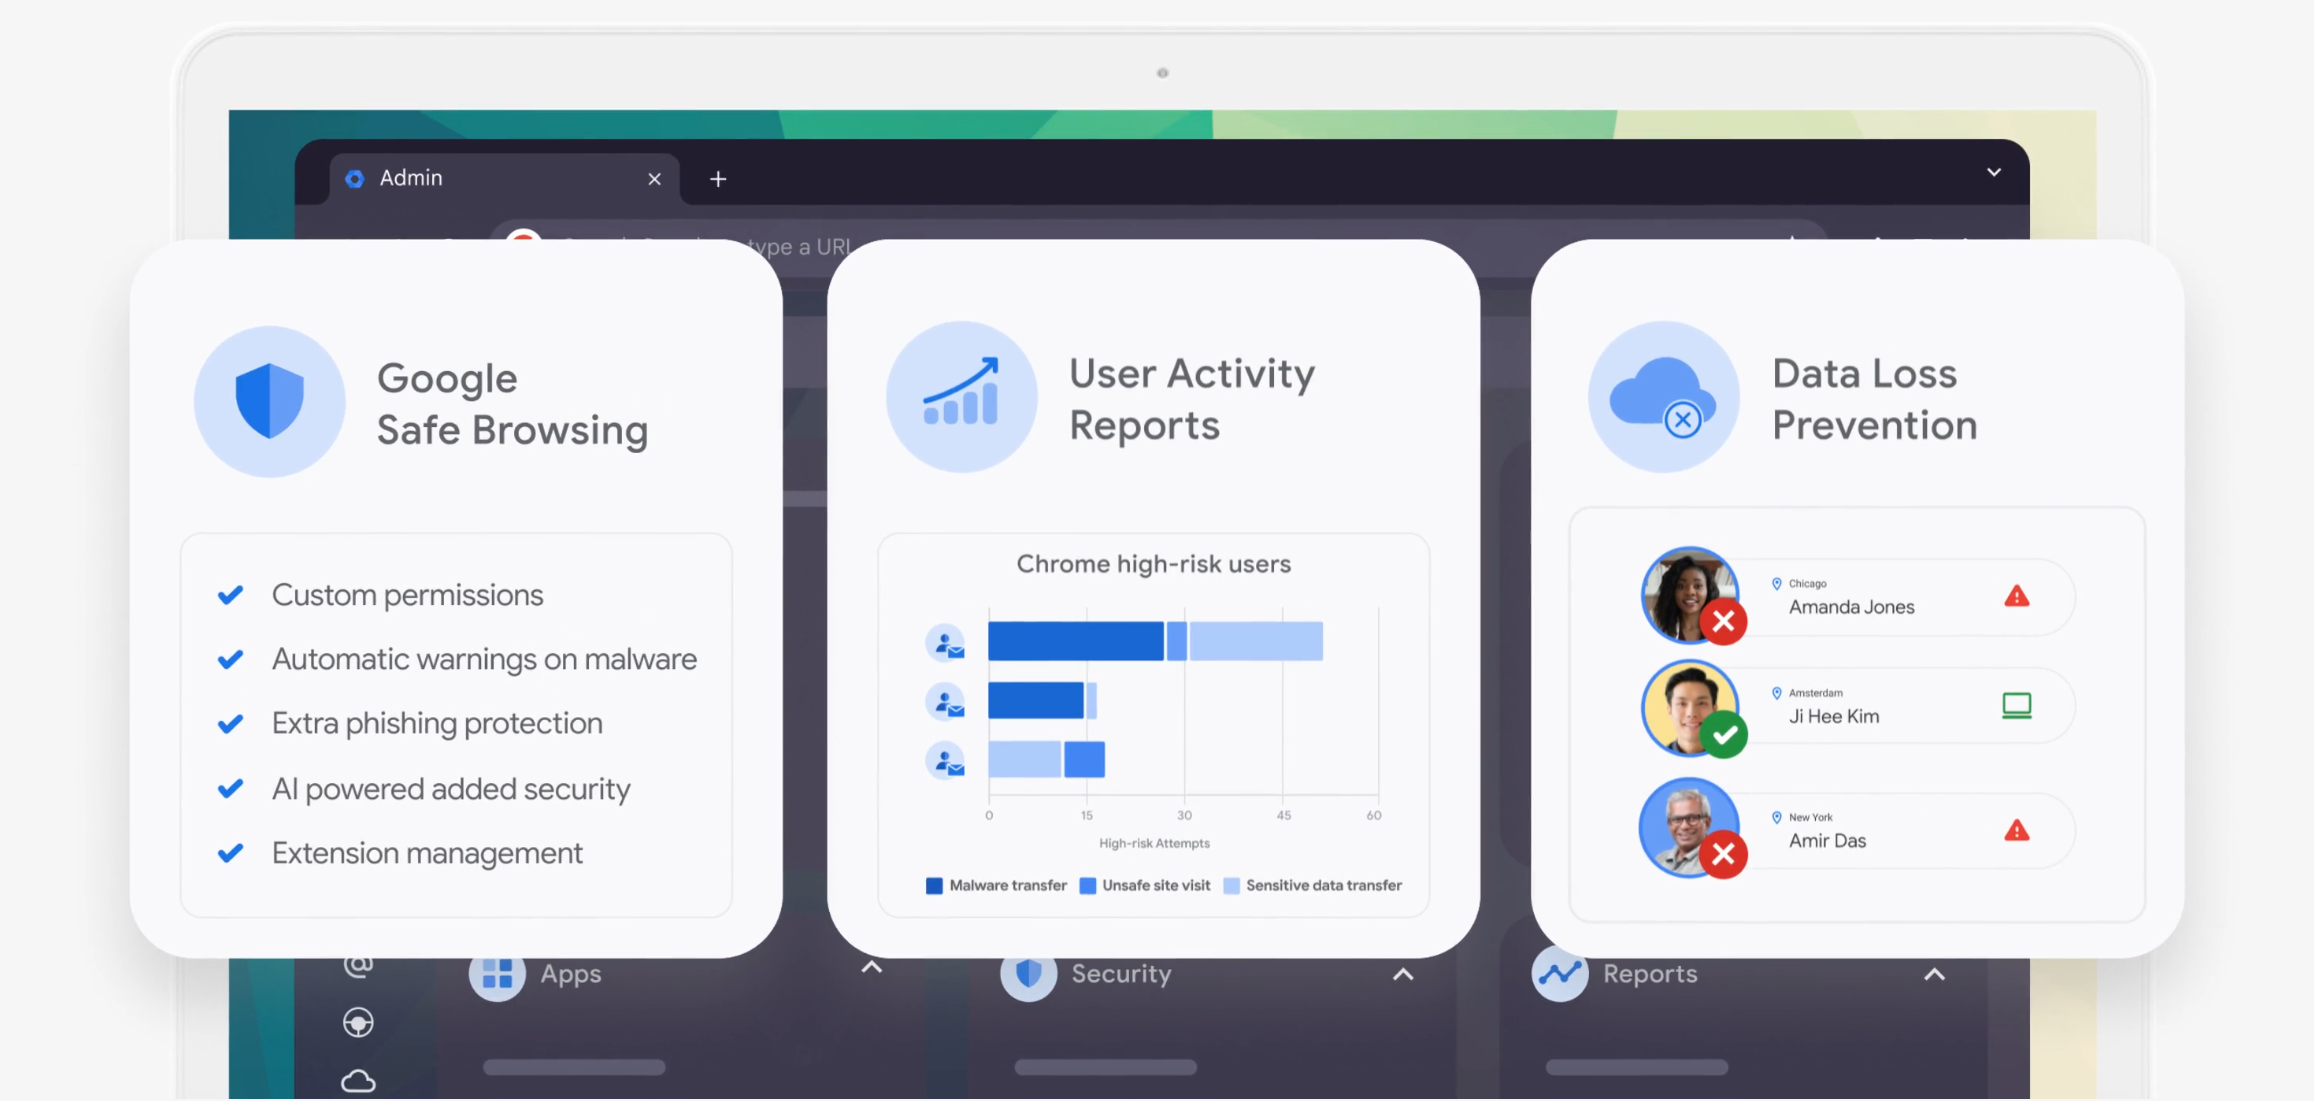
Task: Click the 'Custom permissions' text
Action: [408, 596]
